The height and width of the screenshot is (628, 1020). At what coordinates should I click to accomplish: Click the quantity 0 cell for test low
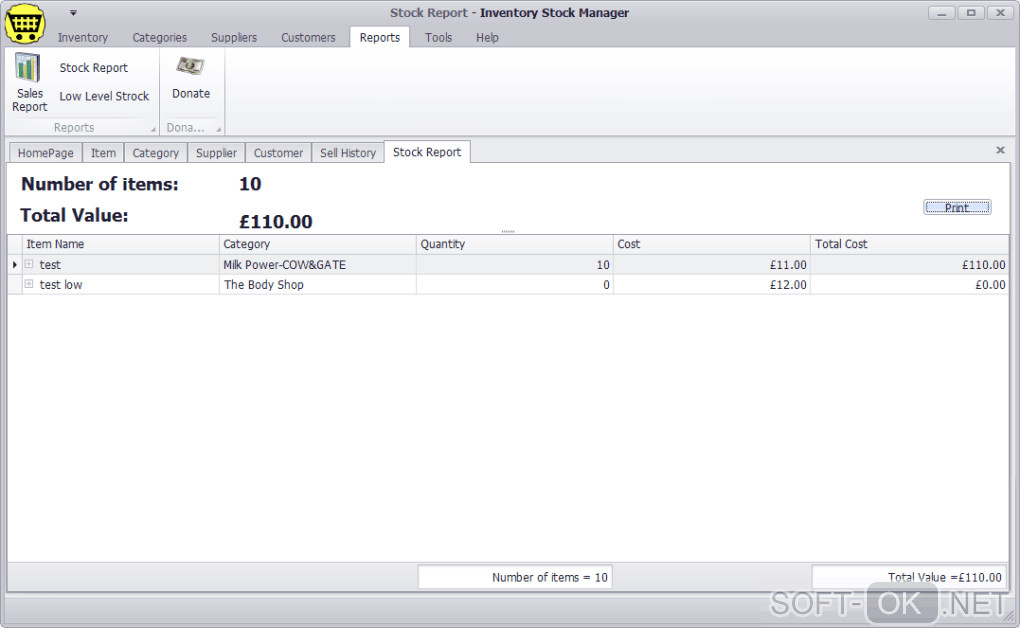[x=515, y=284]
